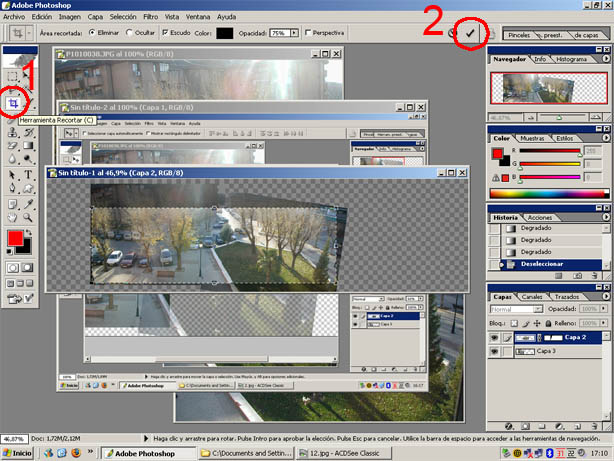The height and width of the screenshot is (461, 614).
Task: Delete state trash icon in Historia panel
Action: tap(594, 276)
